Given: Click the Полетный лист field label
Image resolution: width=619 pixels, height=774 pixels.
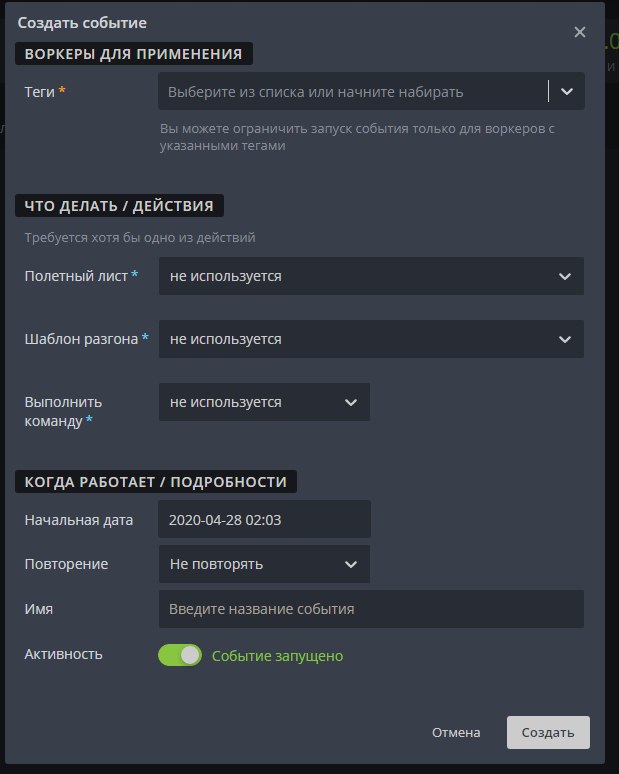Looking at the screenshot, I should (x=76, y=276).
